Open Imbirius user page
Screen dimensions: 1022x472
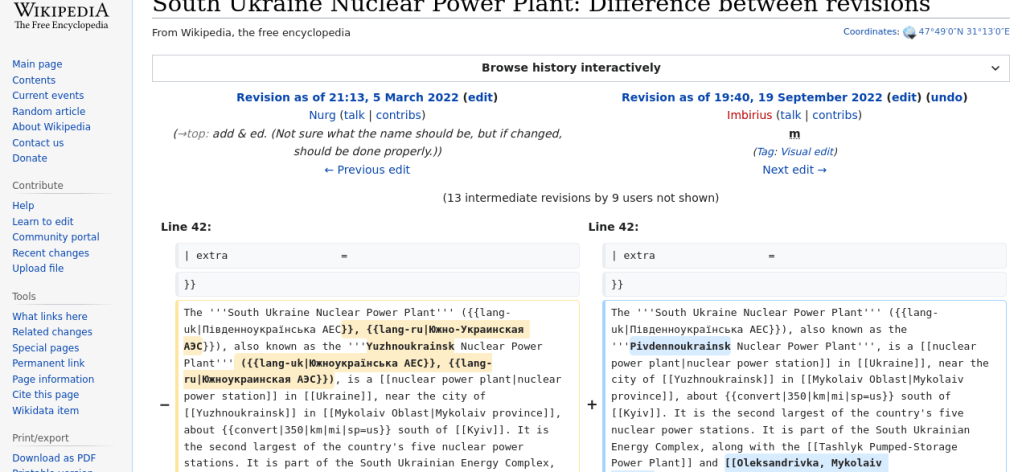pos(749,115)
